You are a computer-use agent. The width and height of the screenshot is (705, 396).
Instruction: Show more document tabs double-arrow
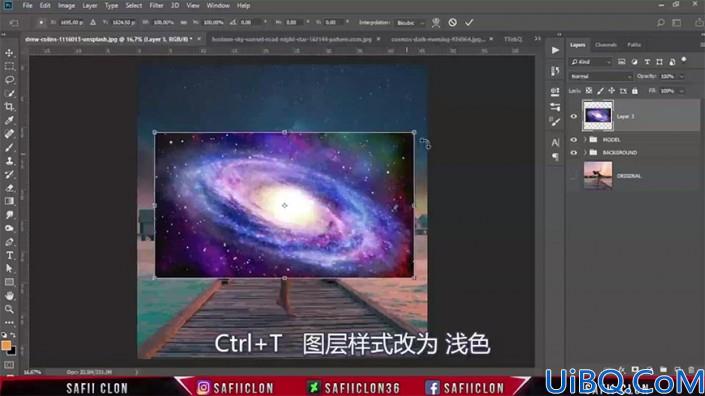coord(537,39)
